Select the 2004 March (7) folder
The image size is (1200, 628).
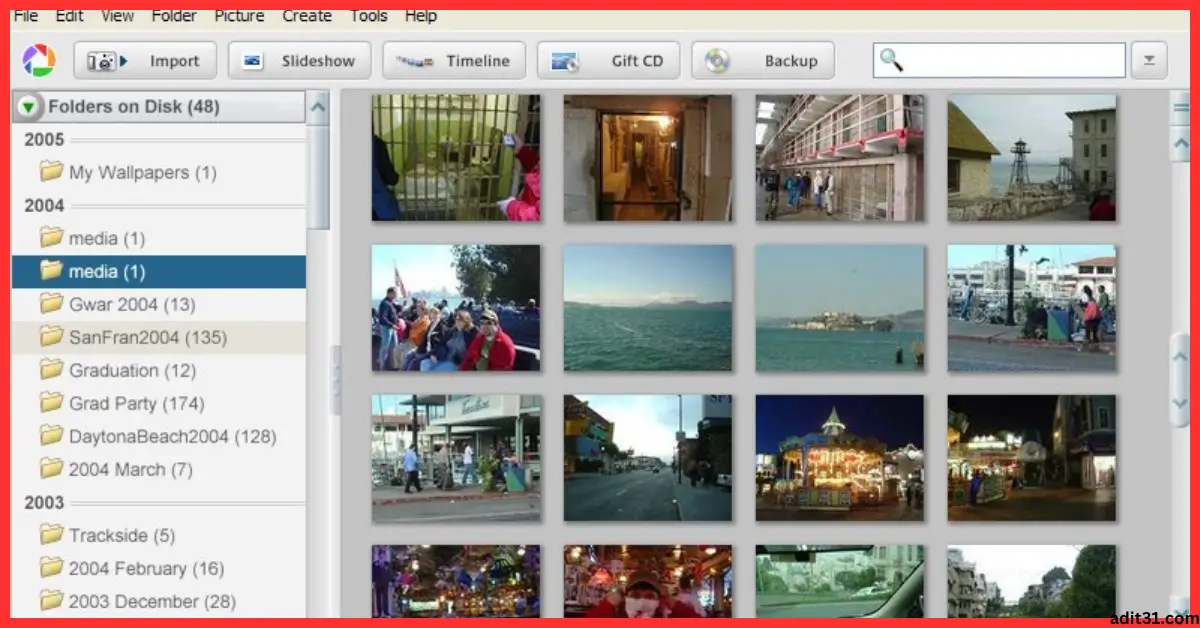pos(159,469)
